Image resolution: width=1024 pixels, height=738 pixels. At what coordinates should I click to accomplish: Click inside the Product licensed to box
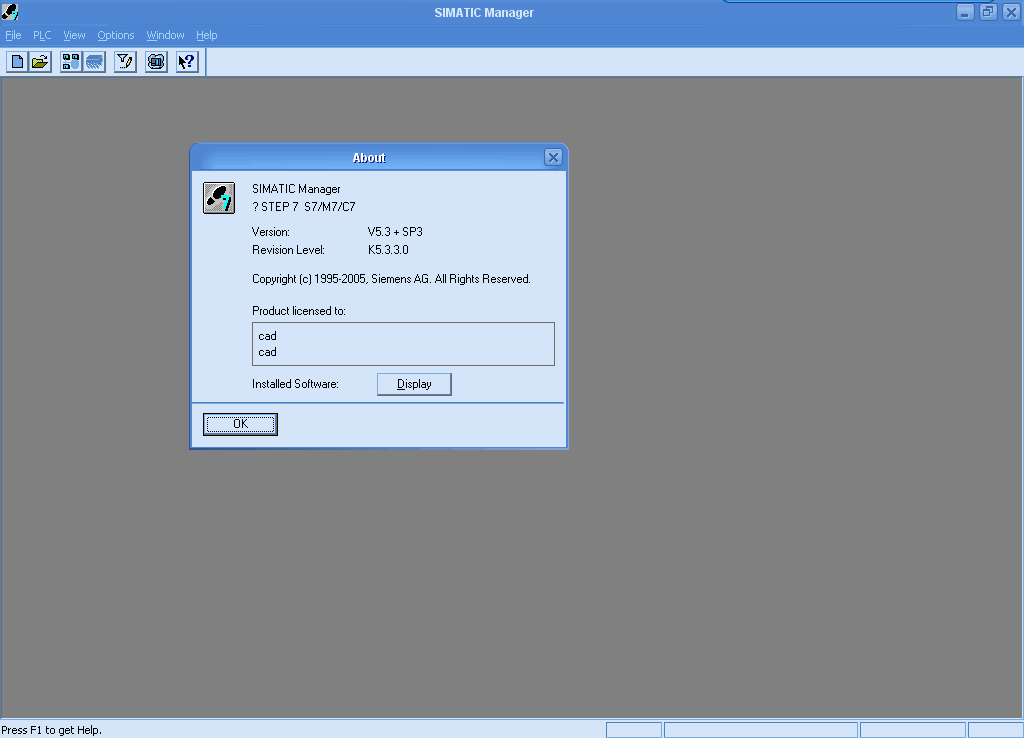tap(403, 344)
